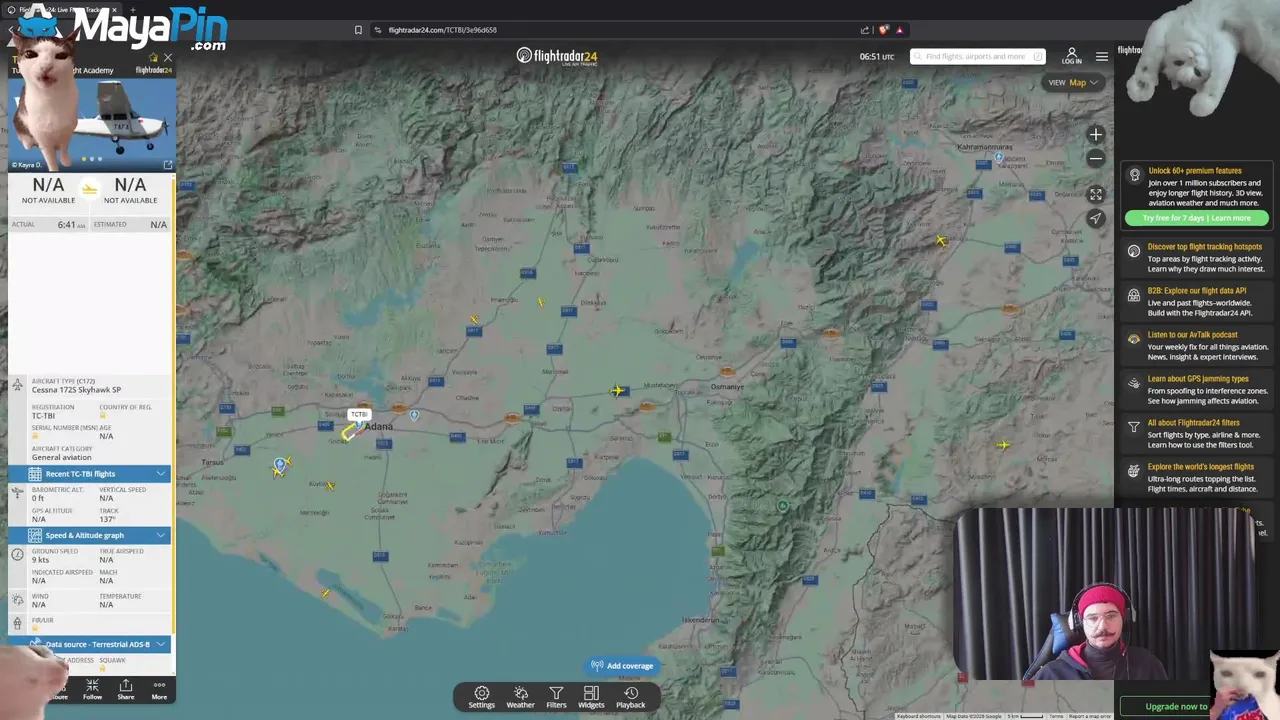Image resolution: width=1280 pixels, height=720 pixels.
Task: Click the 0 ft barometric altitude value
Action: click(x=38, y=498)
